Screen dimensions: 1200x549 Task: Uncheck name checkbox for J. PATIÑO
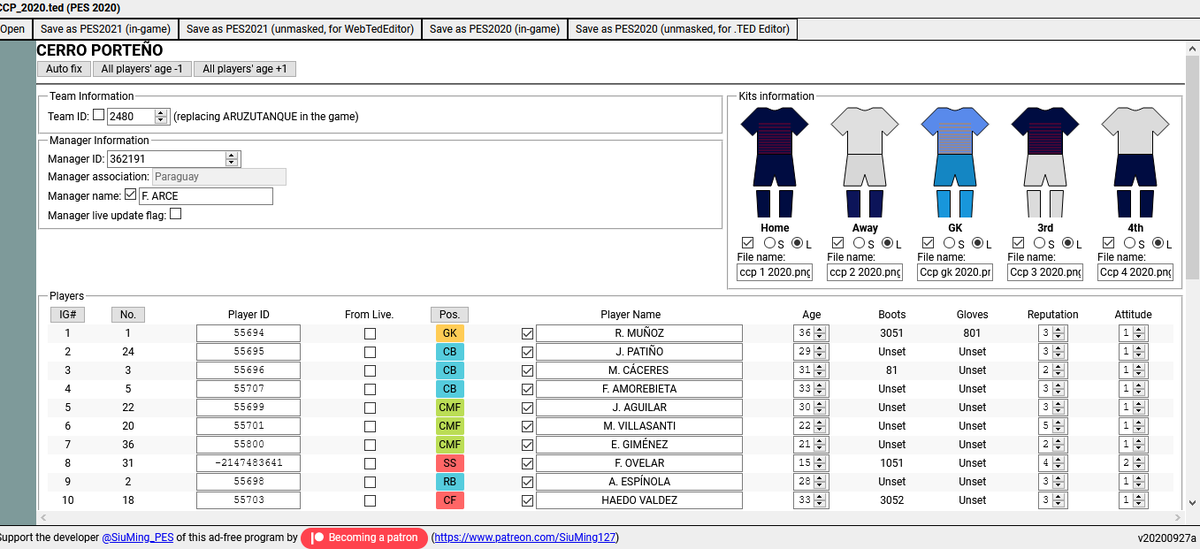[528, 352]
